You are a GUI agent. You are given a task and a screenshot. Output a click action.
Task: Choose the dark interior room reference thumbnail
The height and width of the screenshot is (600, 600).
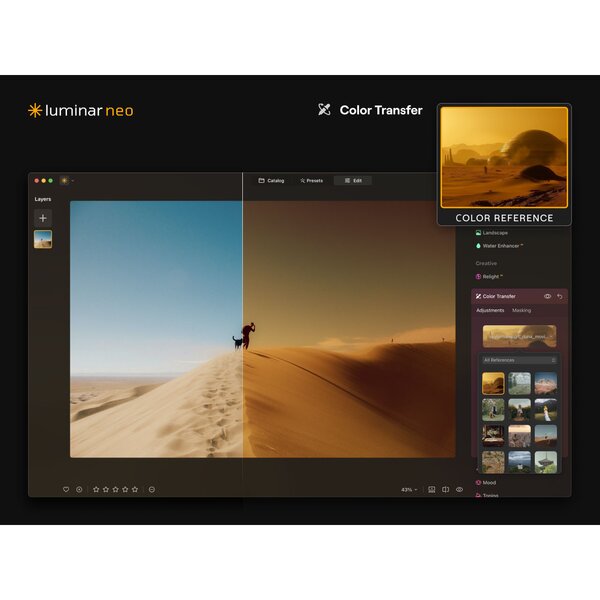(493, 436)
